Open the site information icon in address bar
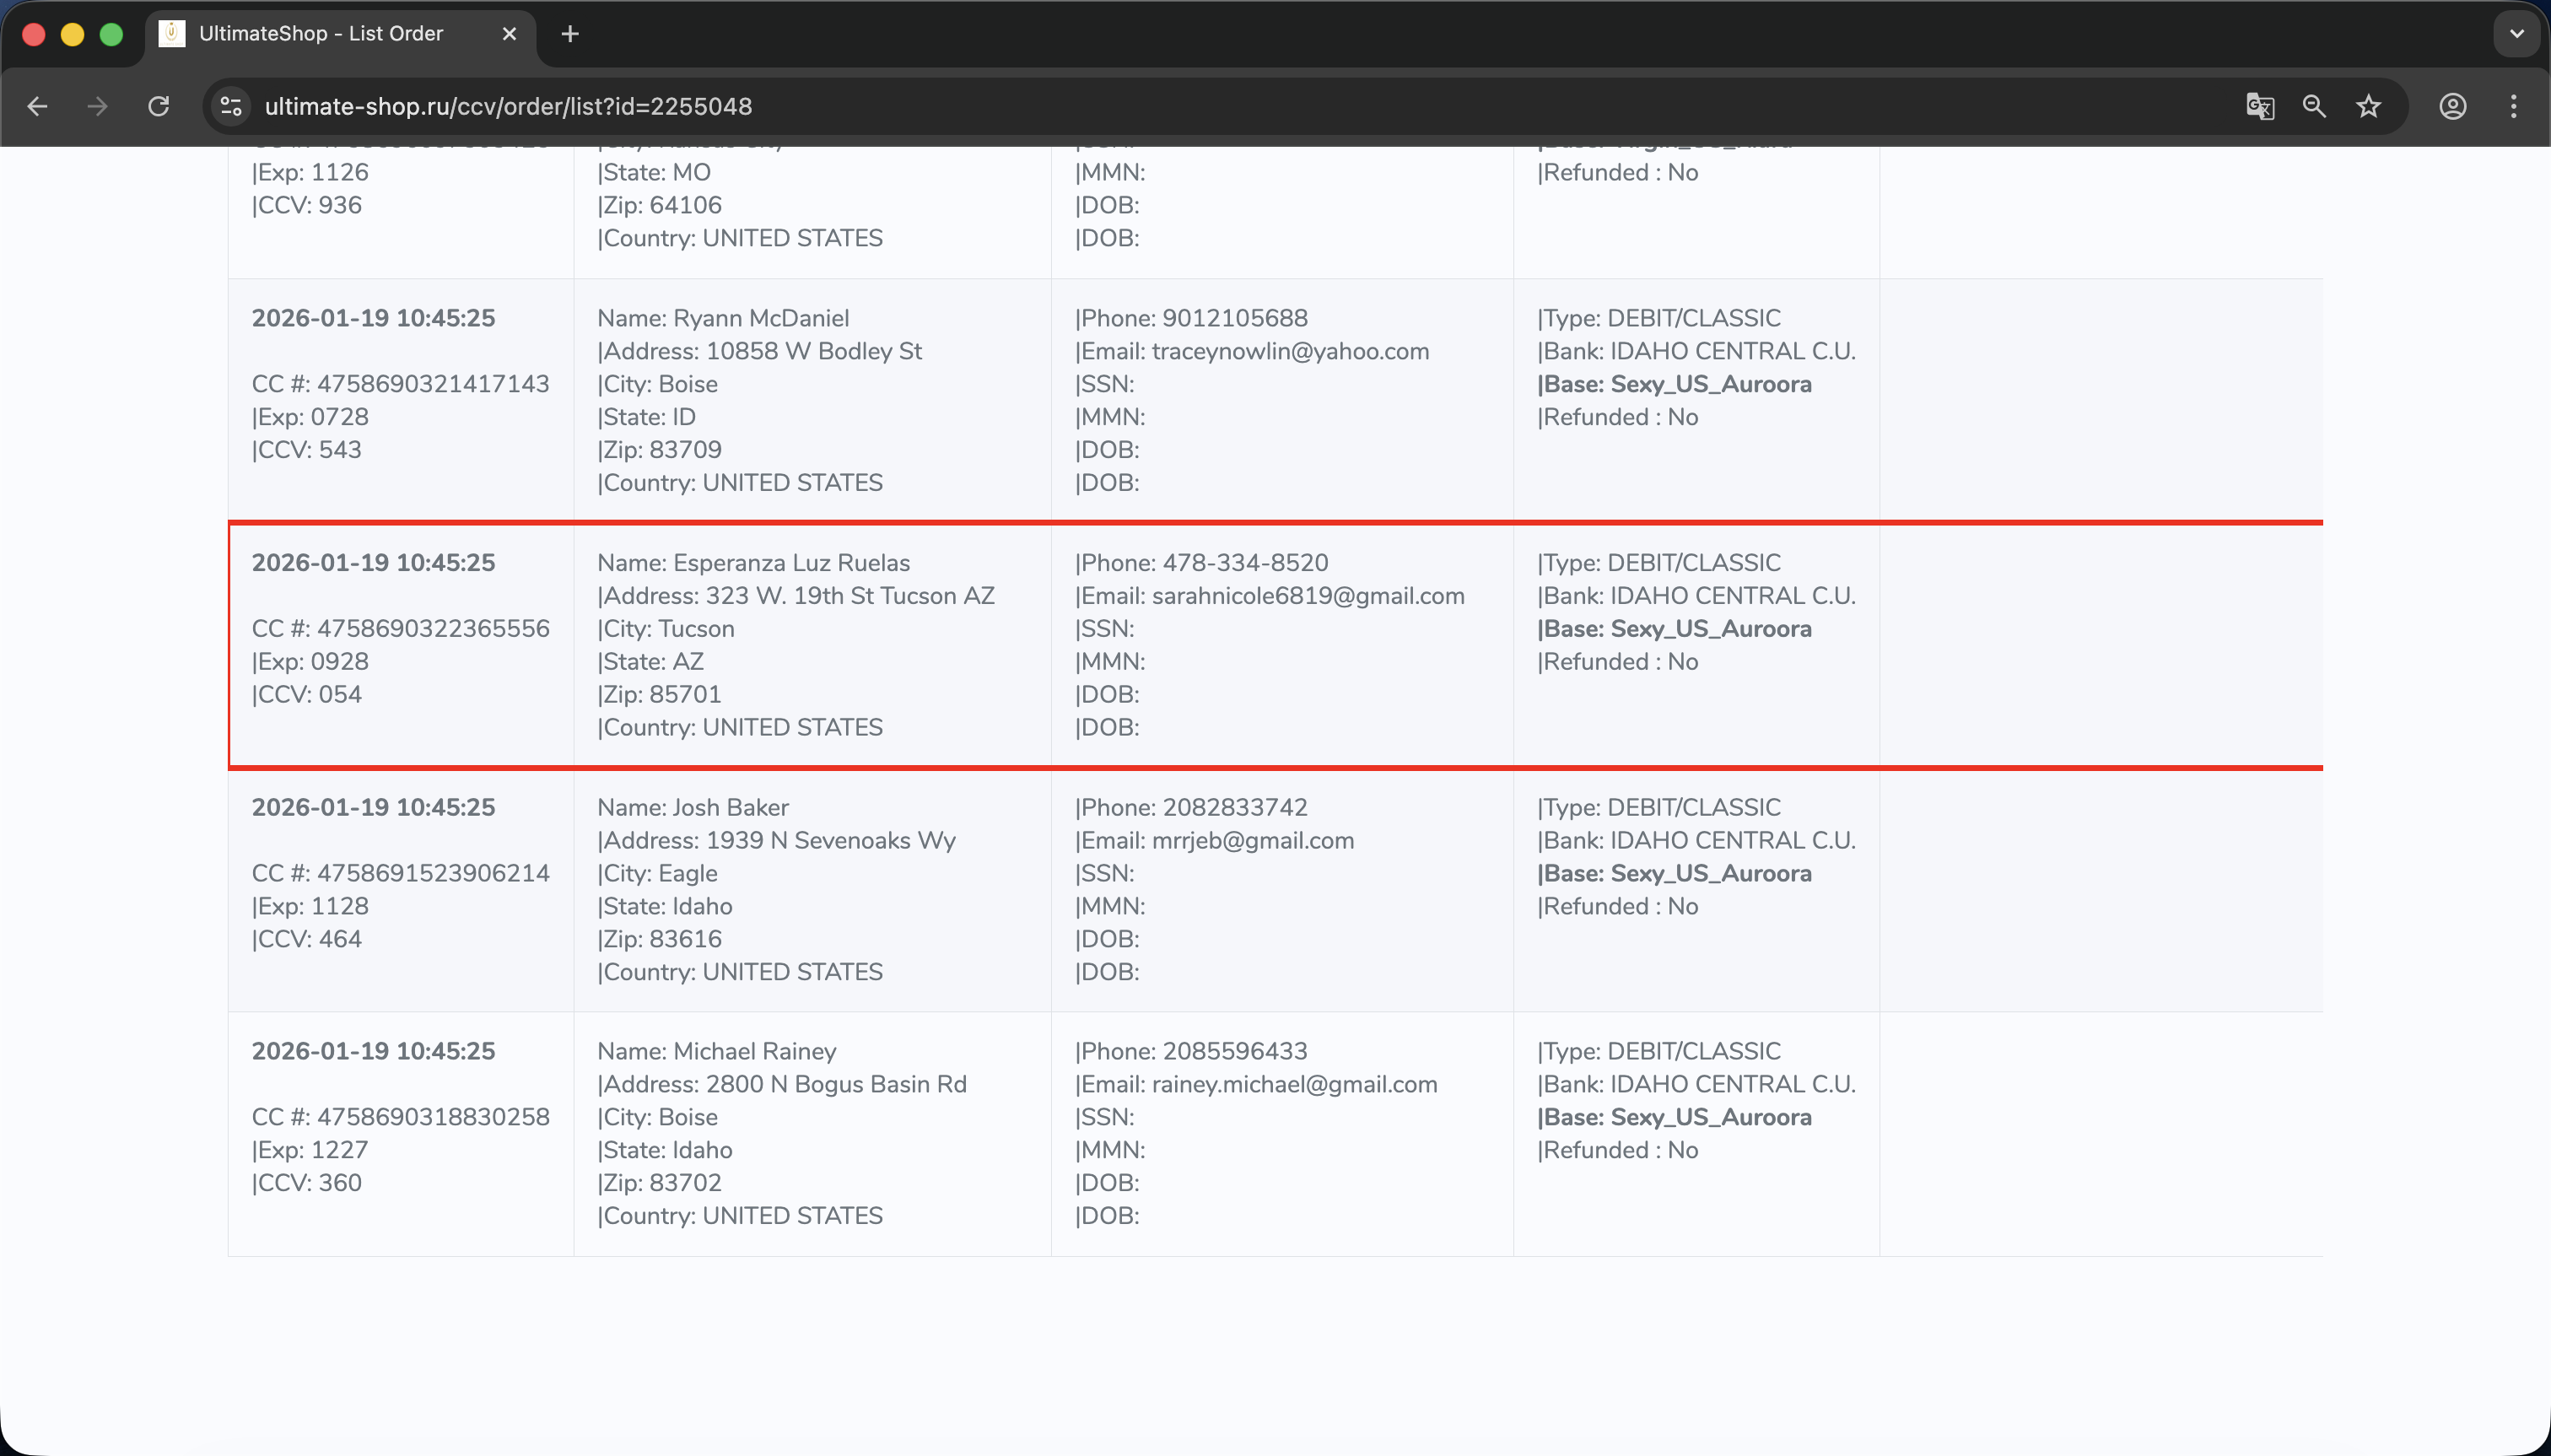The width and height of the screenshot is (2551, 1456). [231, 106]
